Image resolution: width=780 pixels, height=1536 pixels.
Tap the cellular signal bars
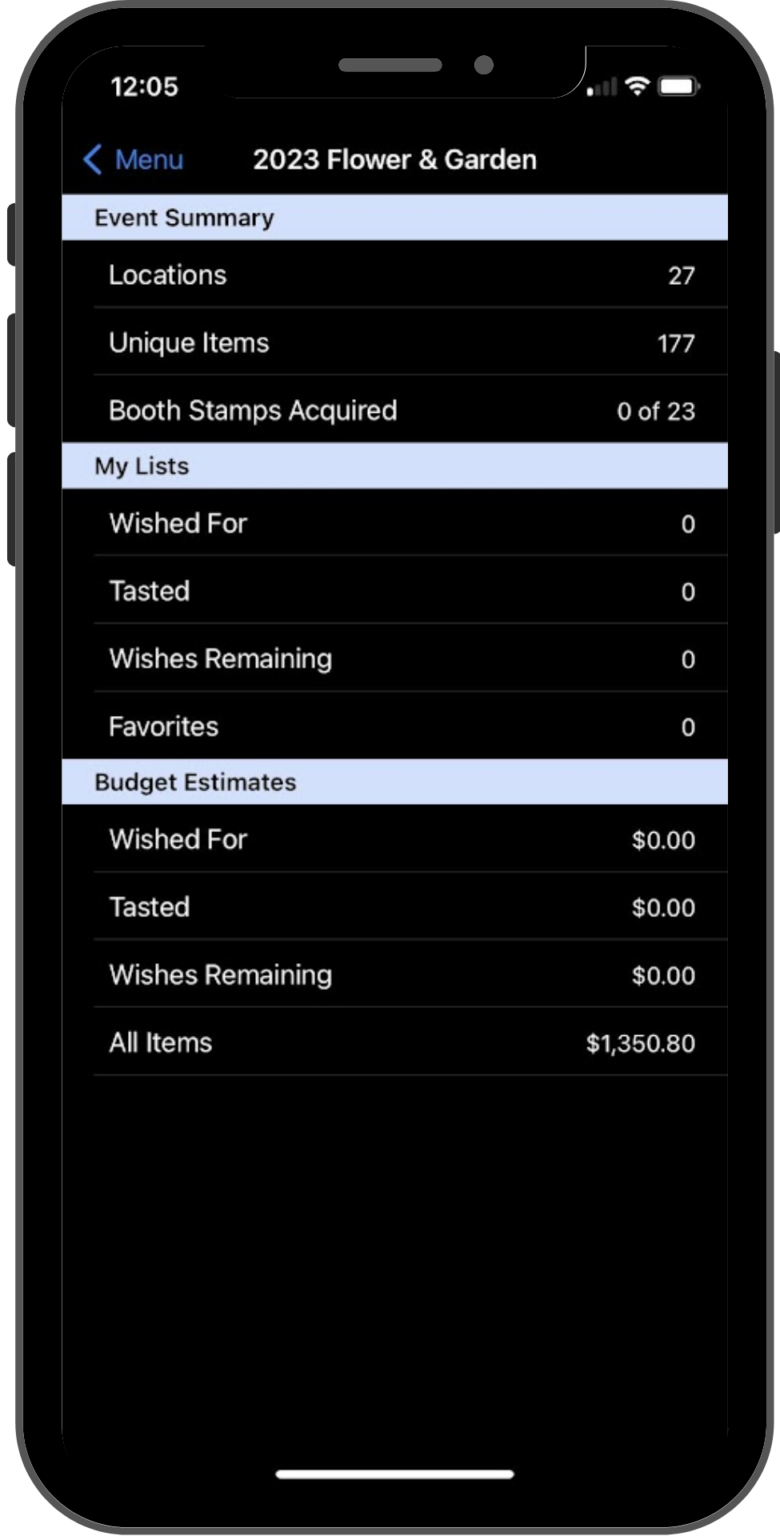[602, 88]
